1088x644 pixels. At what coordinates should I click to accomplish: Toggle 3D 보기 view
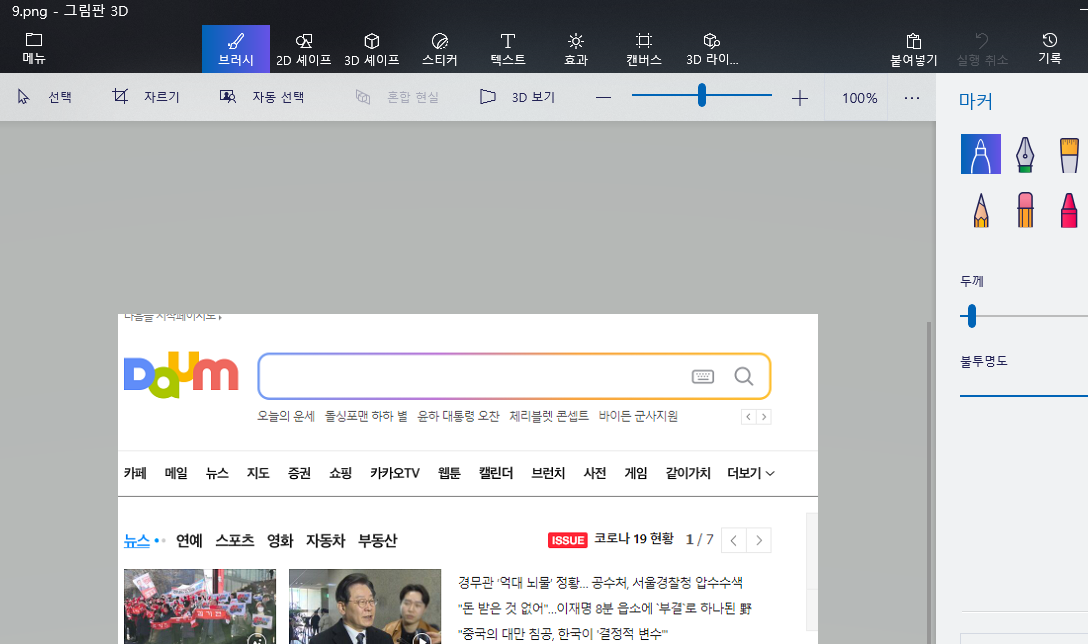pos(518,97)
